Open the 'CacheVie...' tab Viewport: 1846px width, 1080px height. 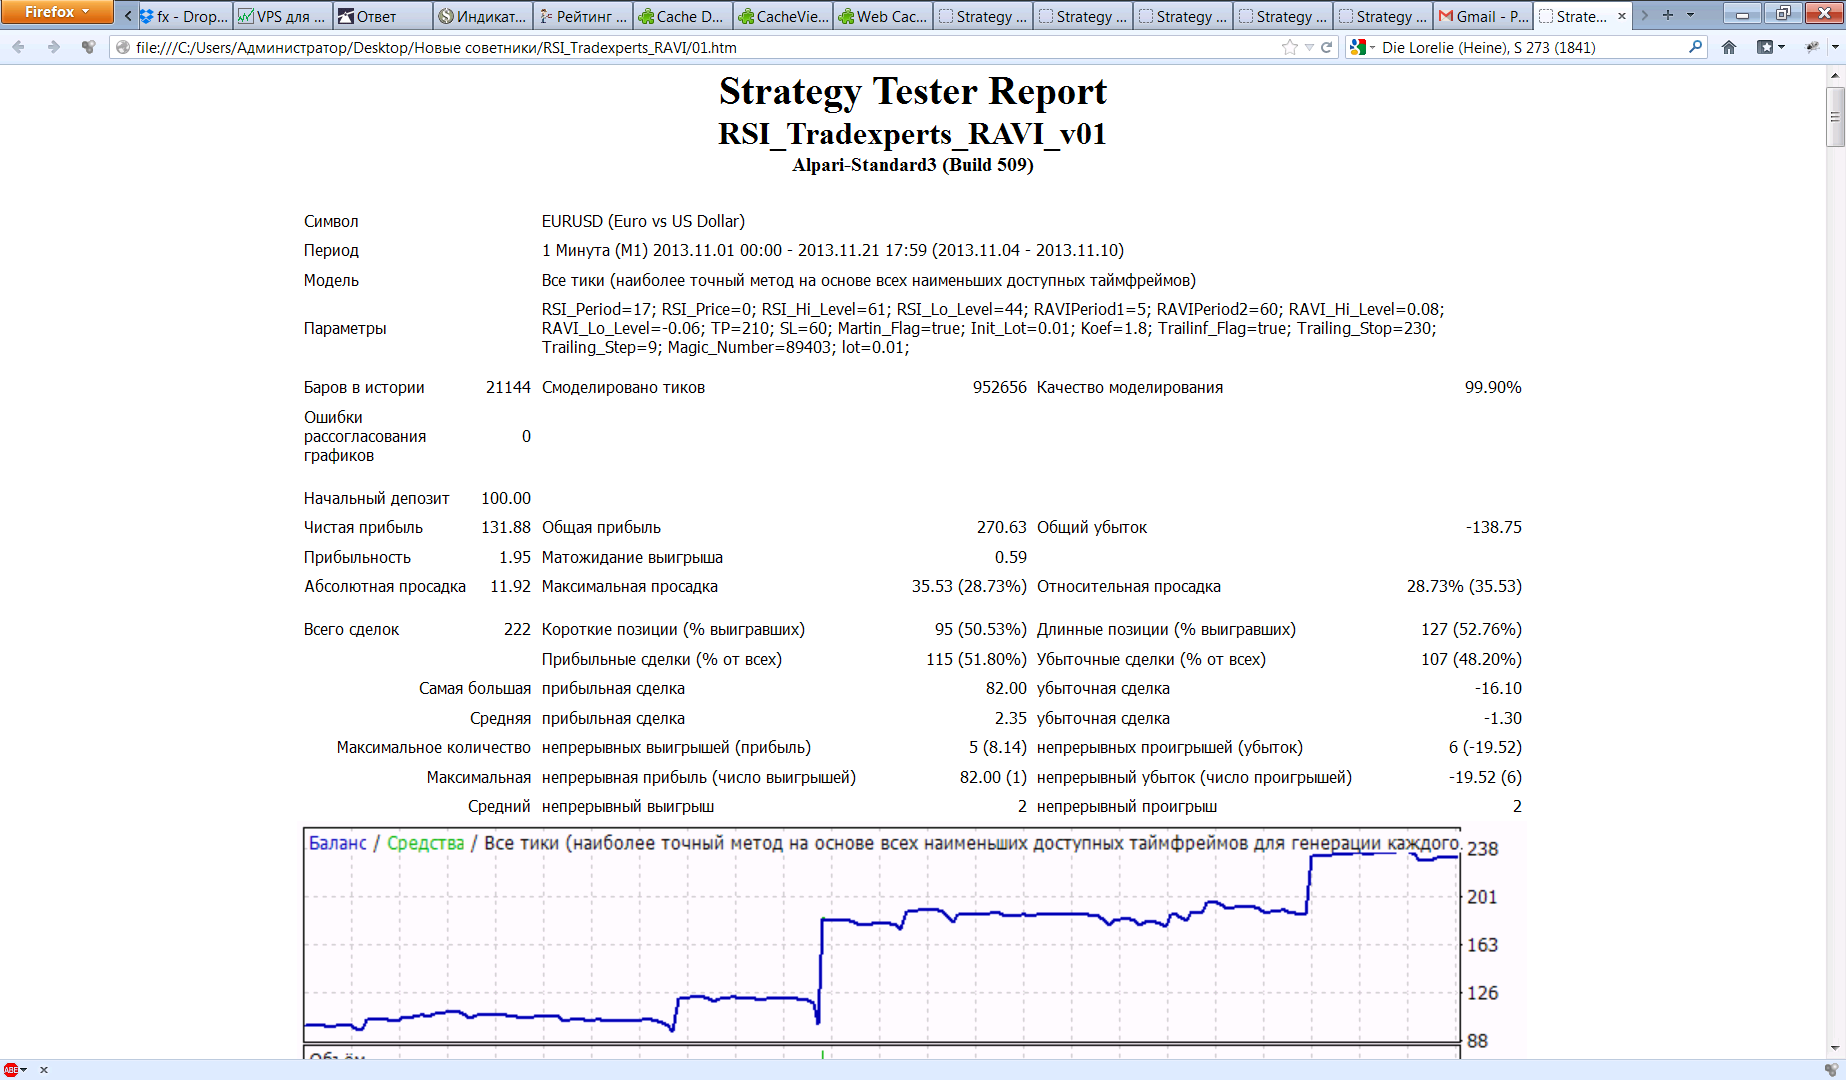pos(783,16)
